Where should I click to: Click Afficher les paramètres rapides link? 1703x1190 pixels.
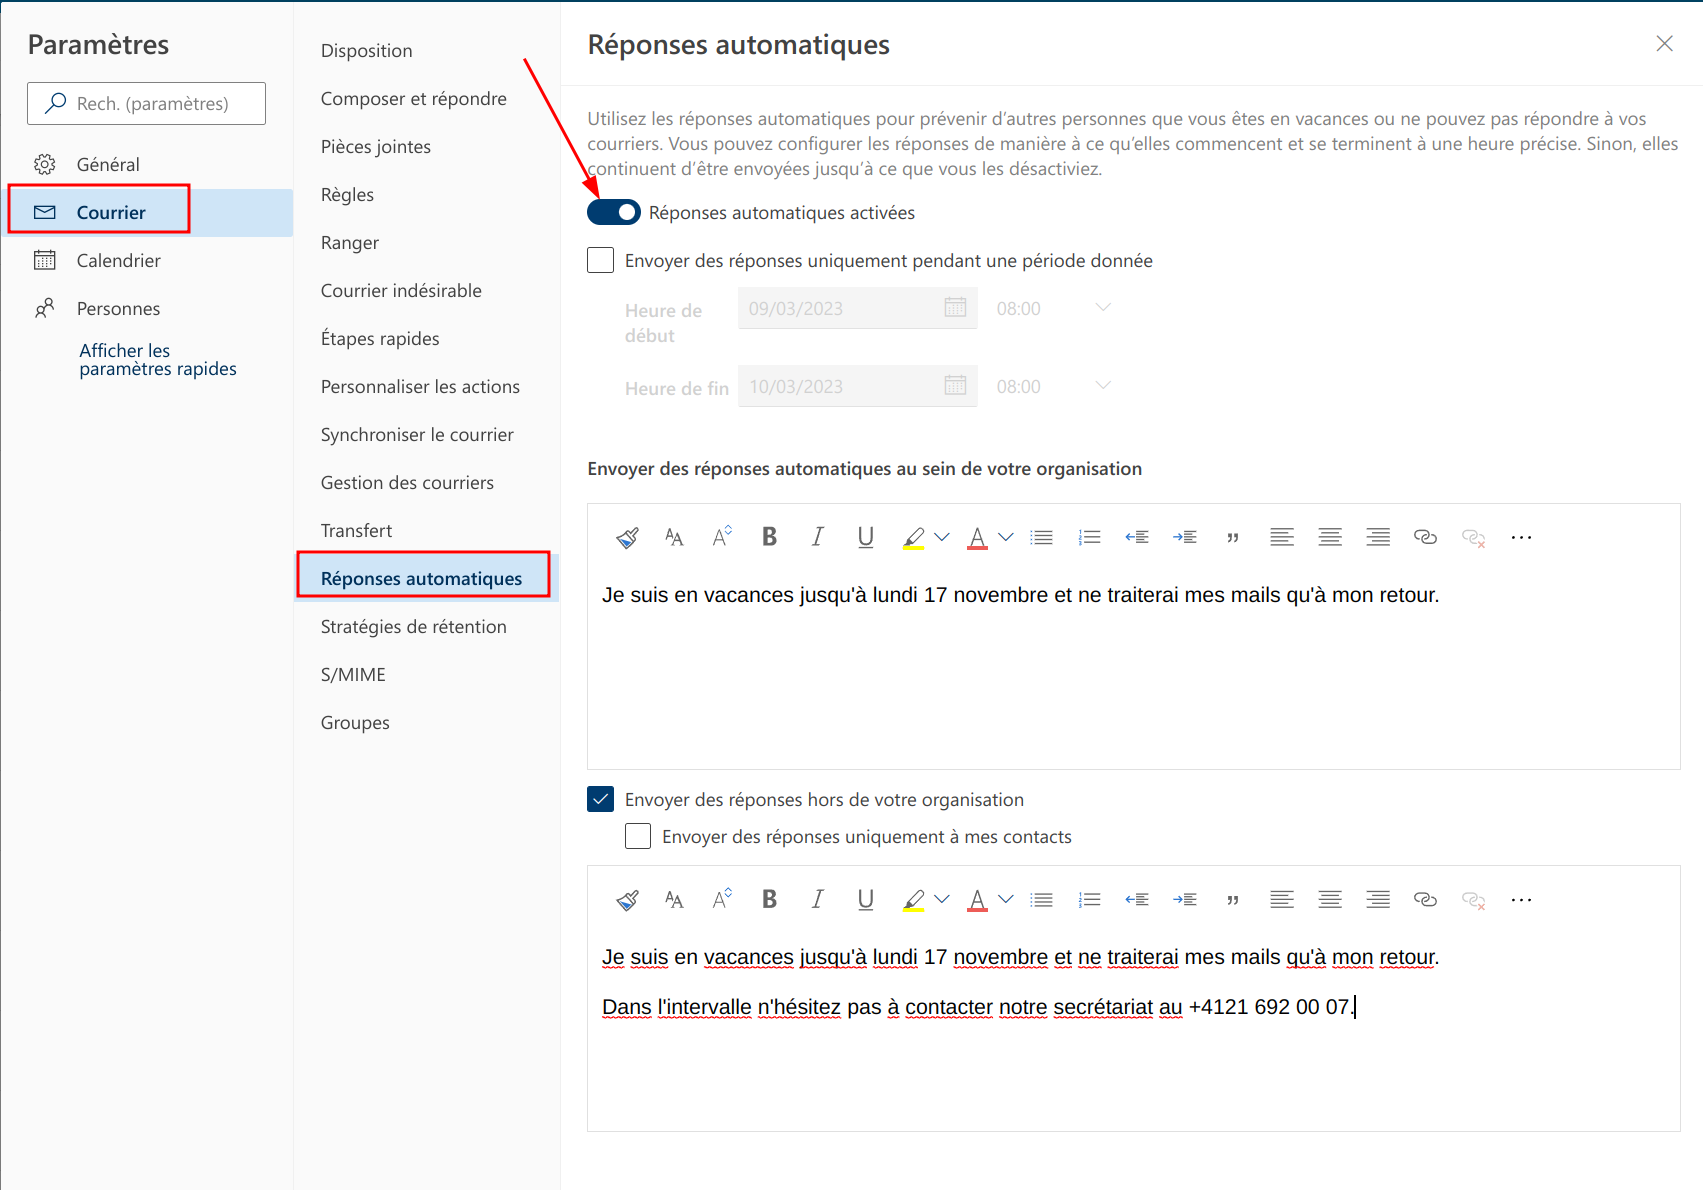[157, 360]
